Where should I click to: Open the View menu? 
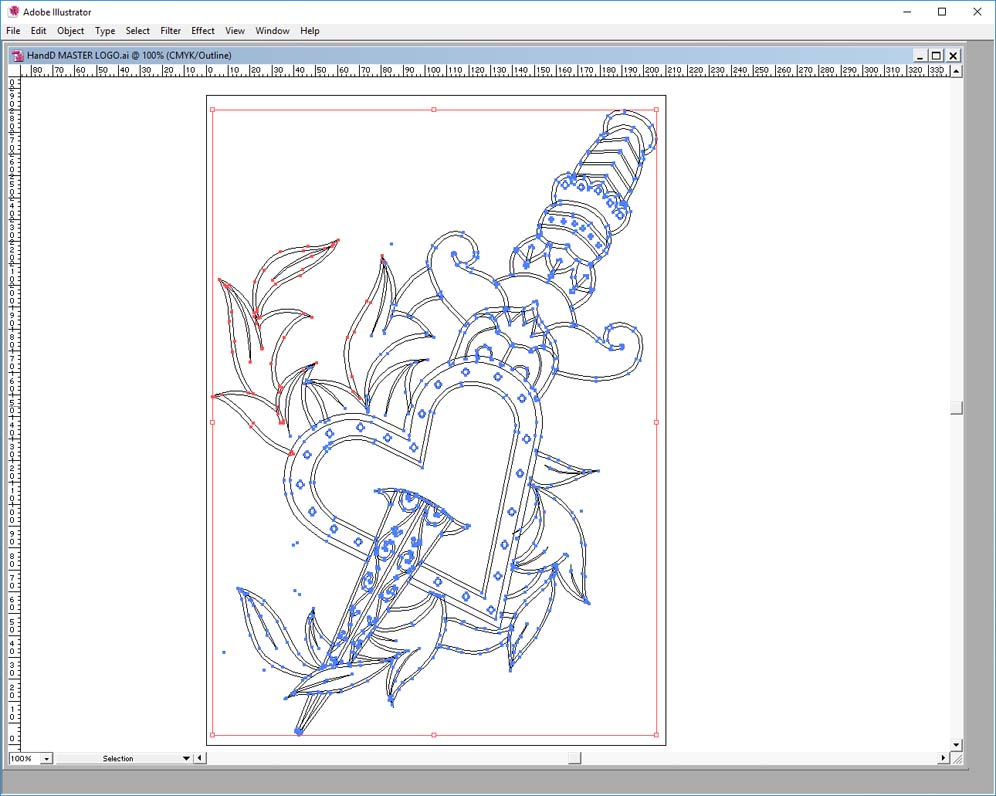tap(235, 31)
